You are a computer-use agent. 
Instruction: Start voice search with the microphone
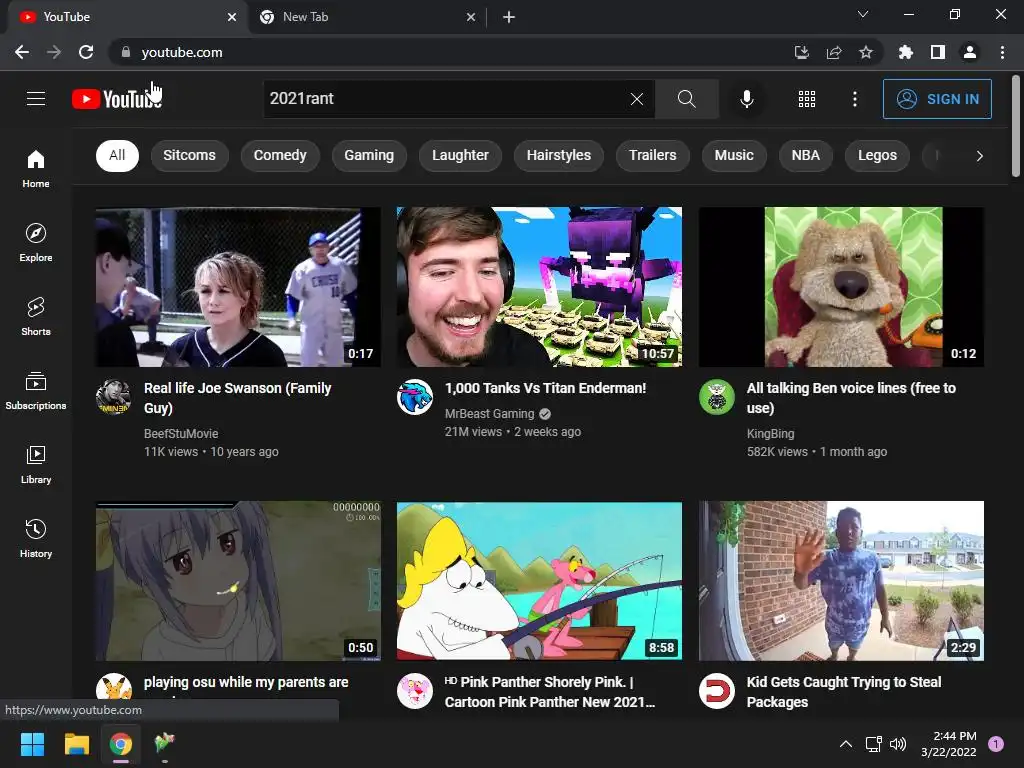click(x=746, y=99)
